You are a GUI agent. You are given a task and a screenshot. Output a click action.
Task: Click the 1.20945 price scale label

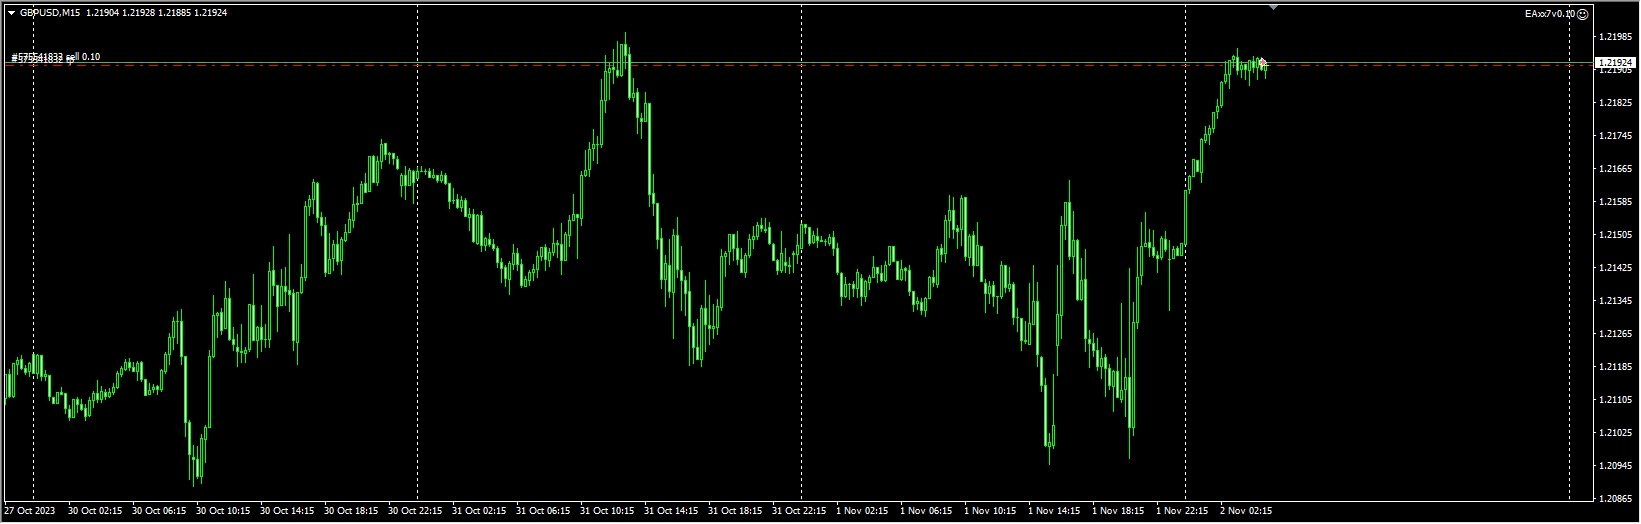pos(1614,466)
